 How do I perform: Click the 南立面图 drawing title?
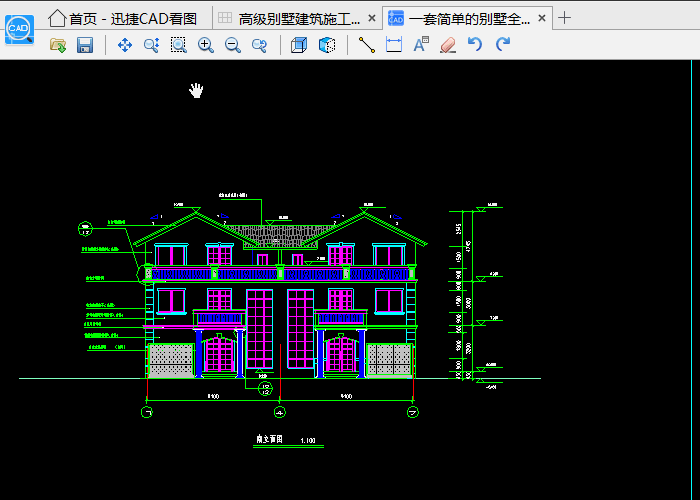click(269, 439)
